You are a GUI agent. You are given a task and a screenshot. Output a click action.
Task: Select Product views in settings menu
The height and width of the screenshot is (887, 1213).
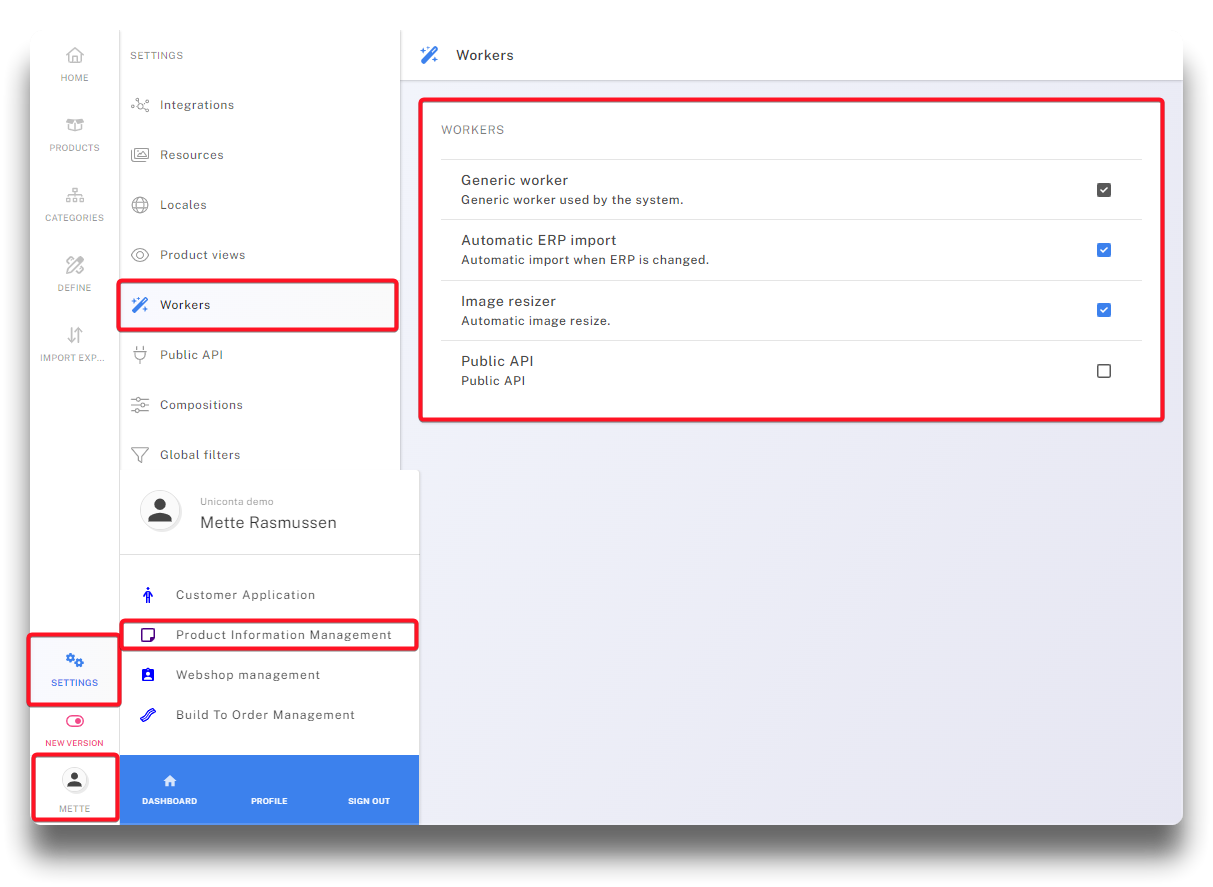pos(202,255)
